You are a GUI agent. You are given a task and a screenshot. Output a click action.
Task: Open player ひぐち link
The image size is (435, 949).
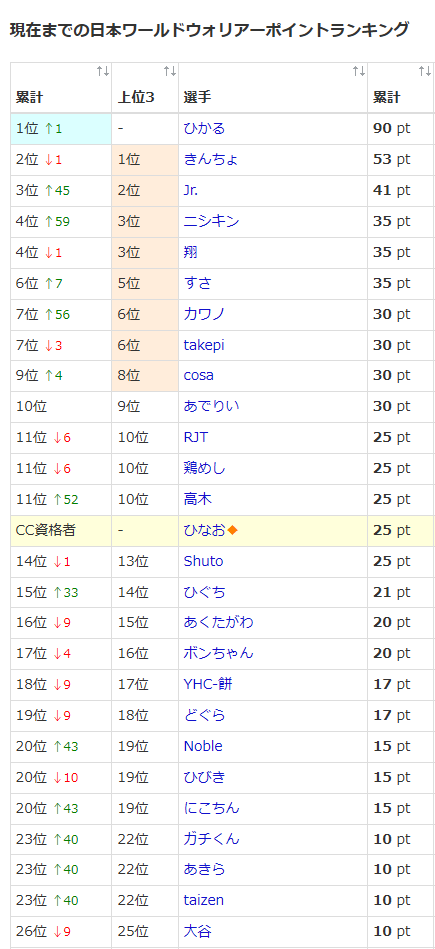tap(204, 592)
